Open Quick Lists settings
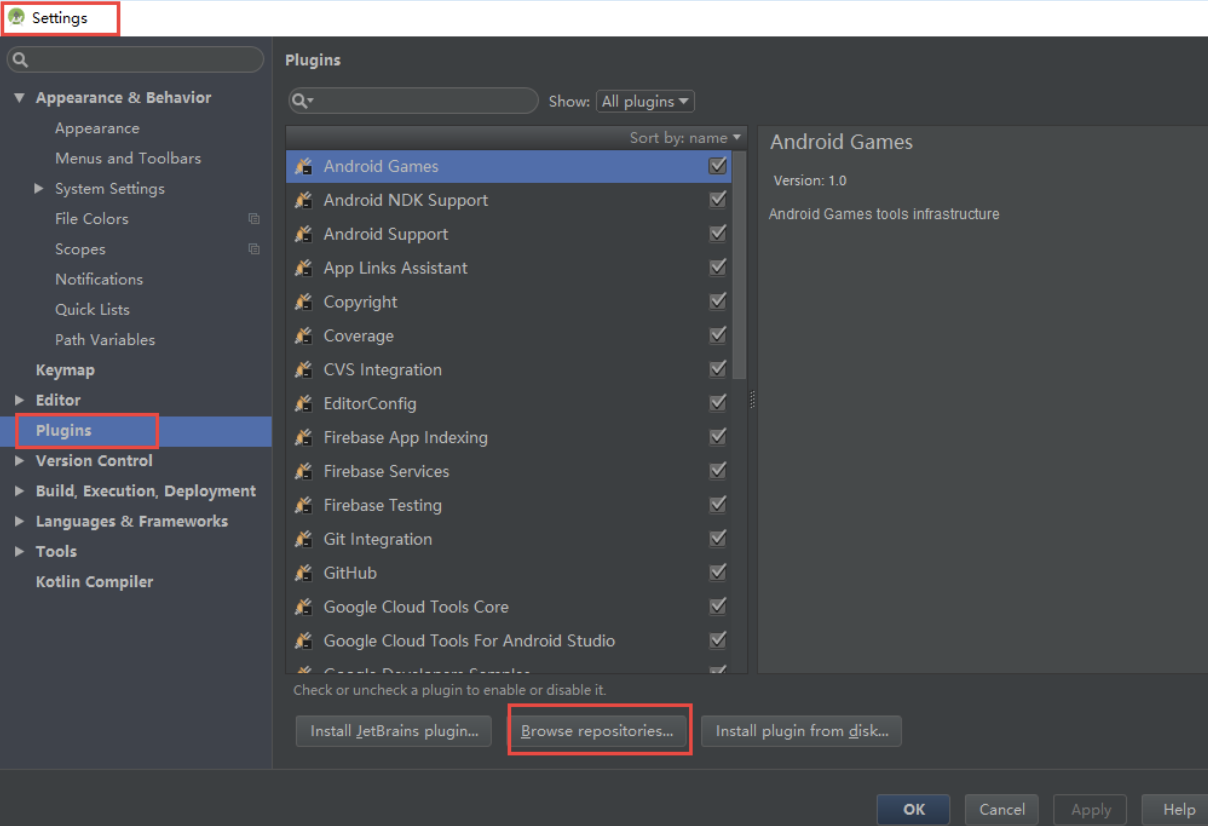The width and height of the screenshot is (1208, 826). tap(92, 309)
